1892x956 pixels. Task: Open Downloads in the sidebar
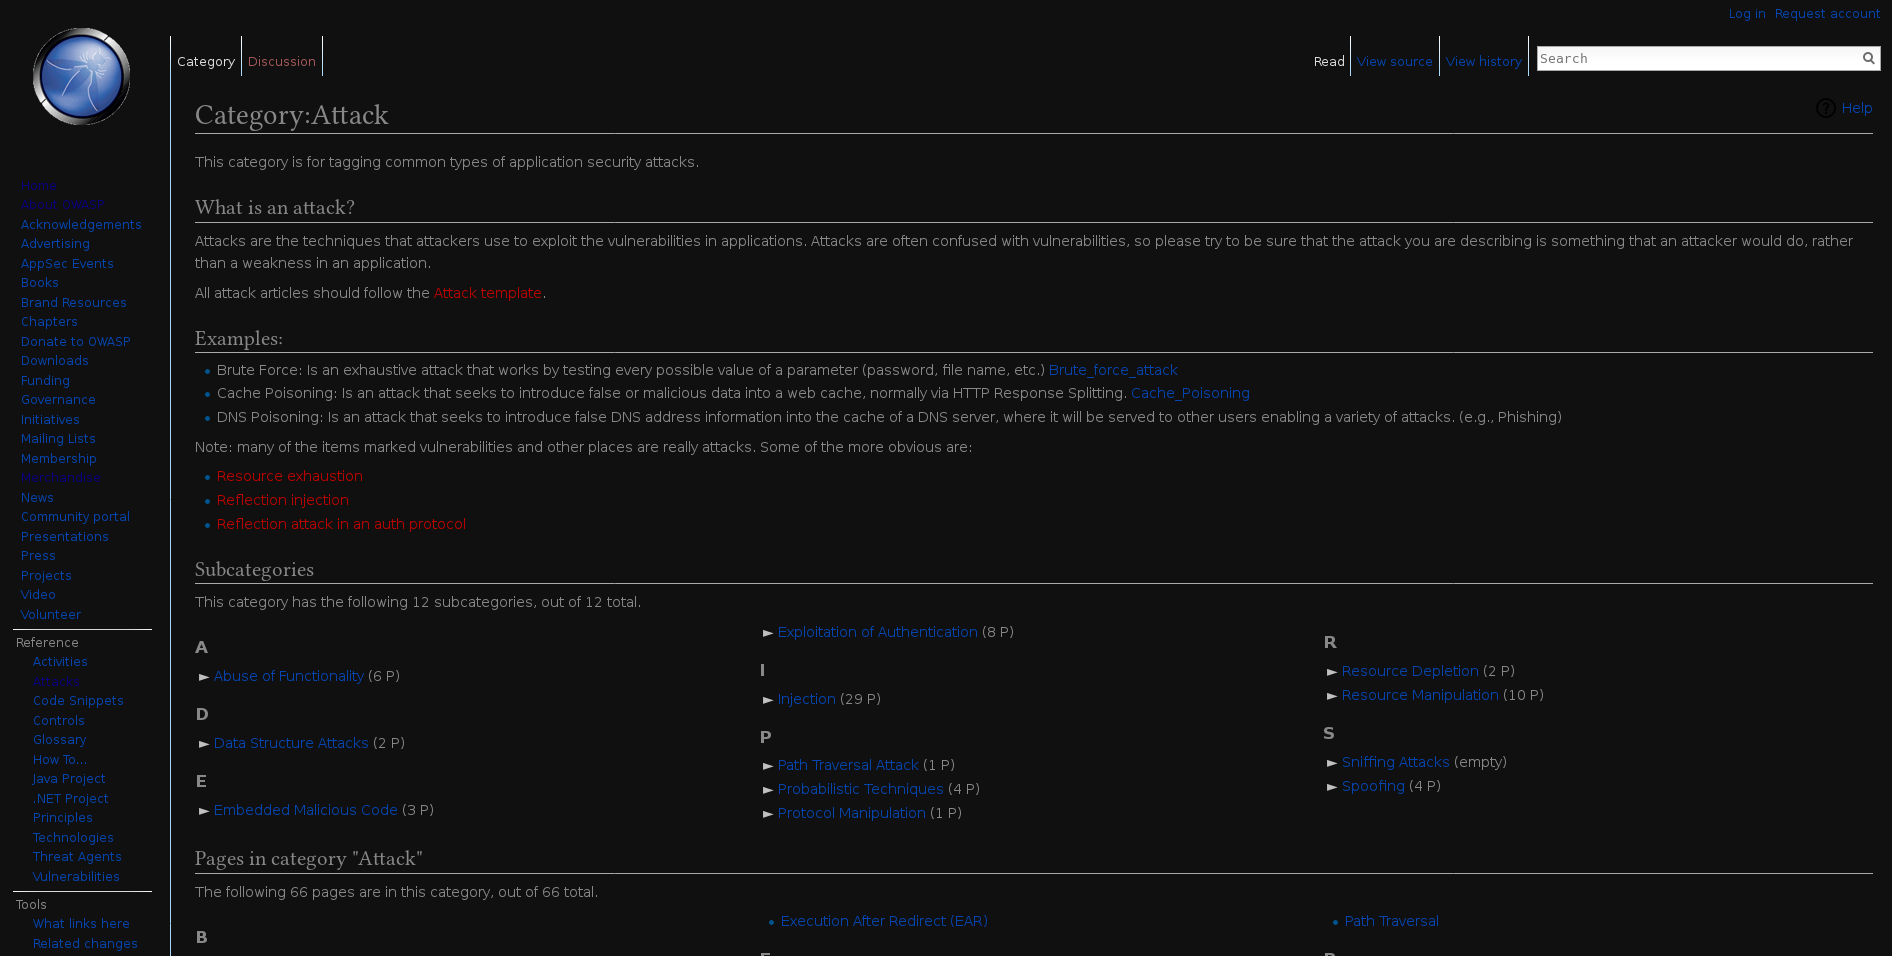[x=55, y=361]
